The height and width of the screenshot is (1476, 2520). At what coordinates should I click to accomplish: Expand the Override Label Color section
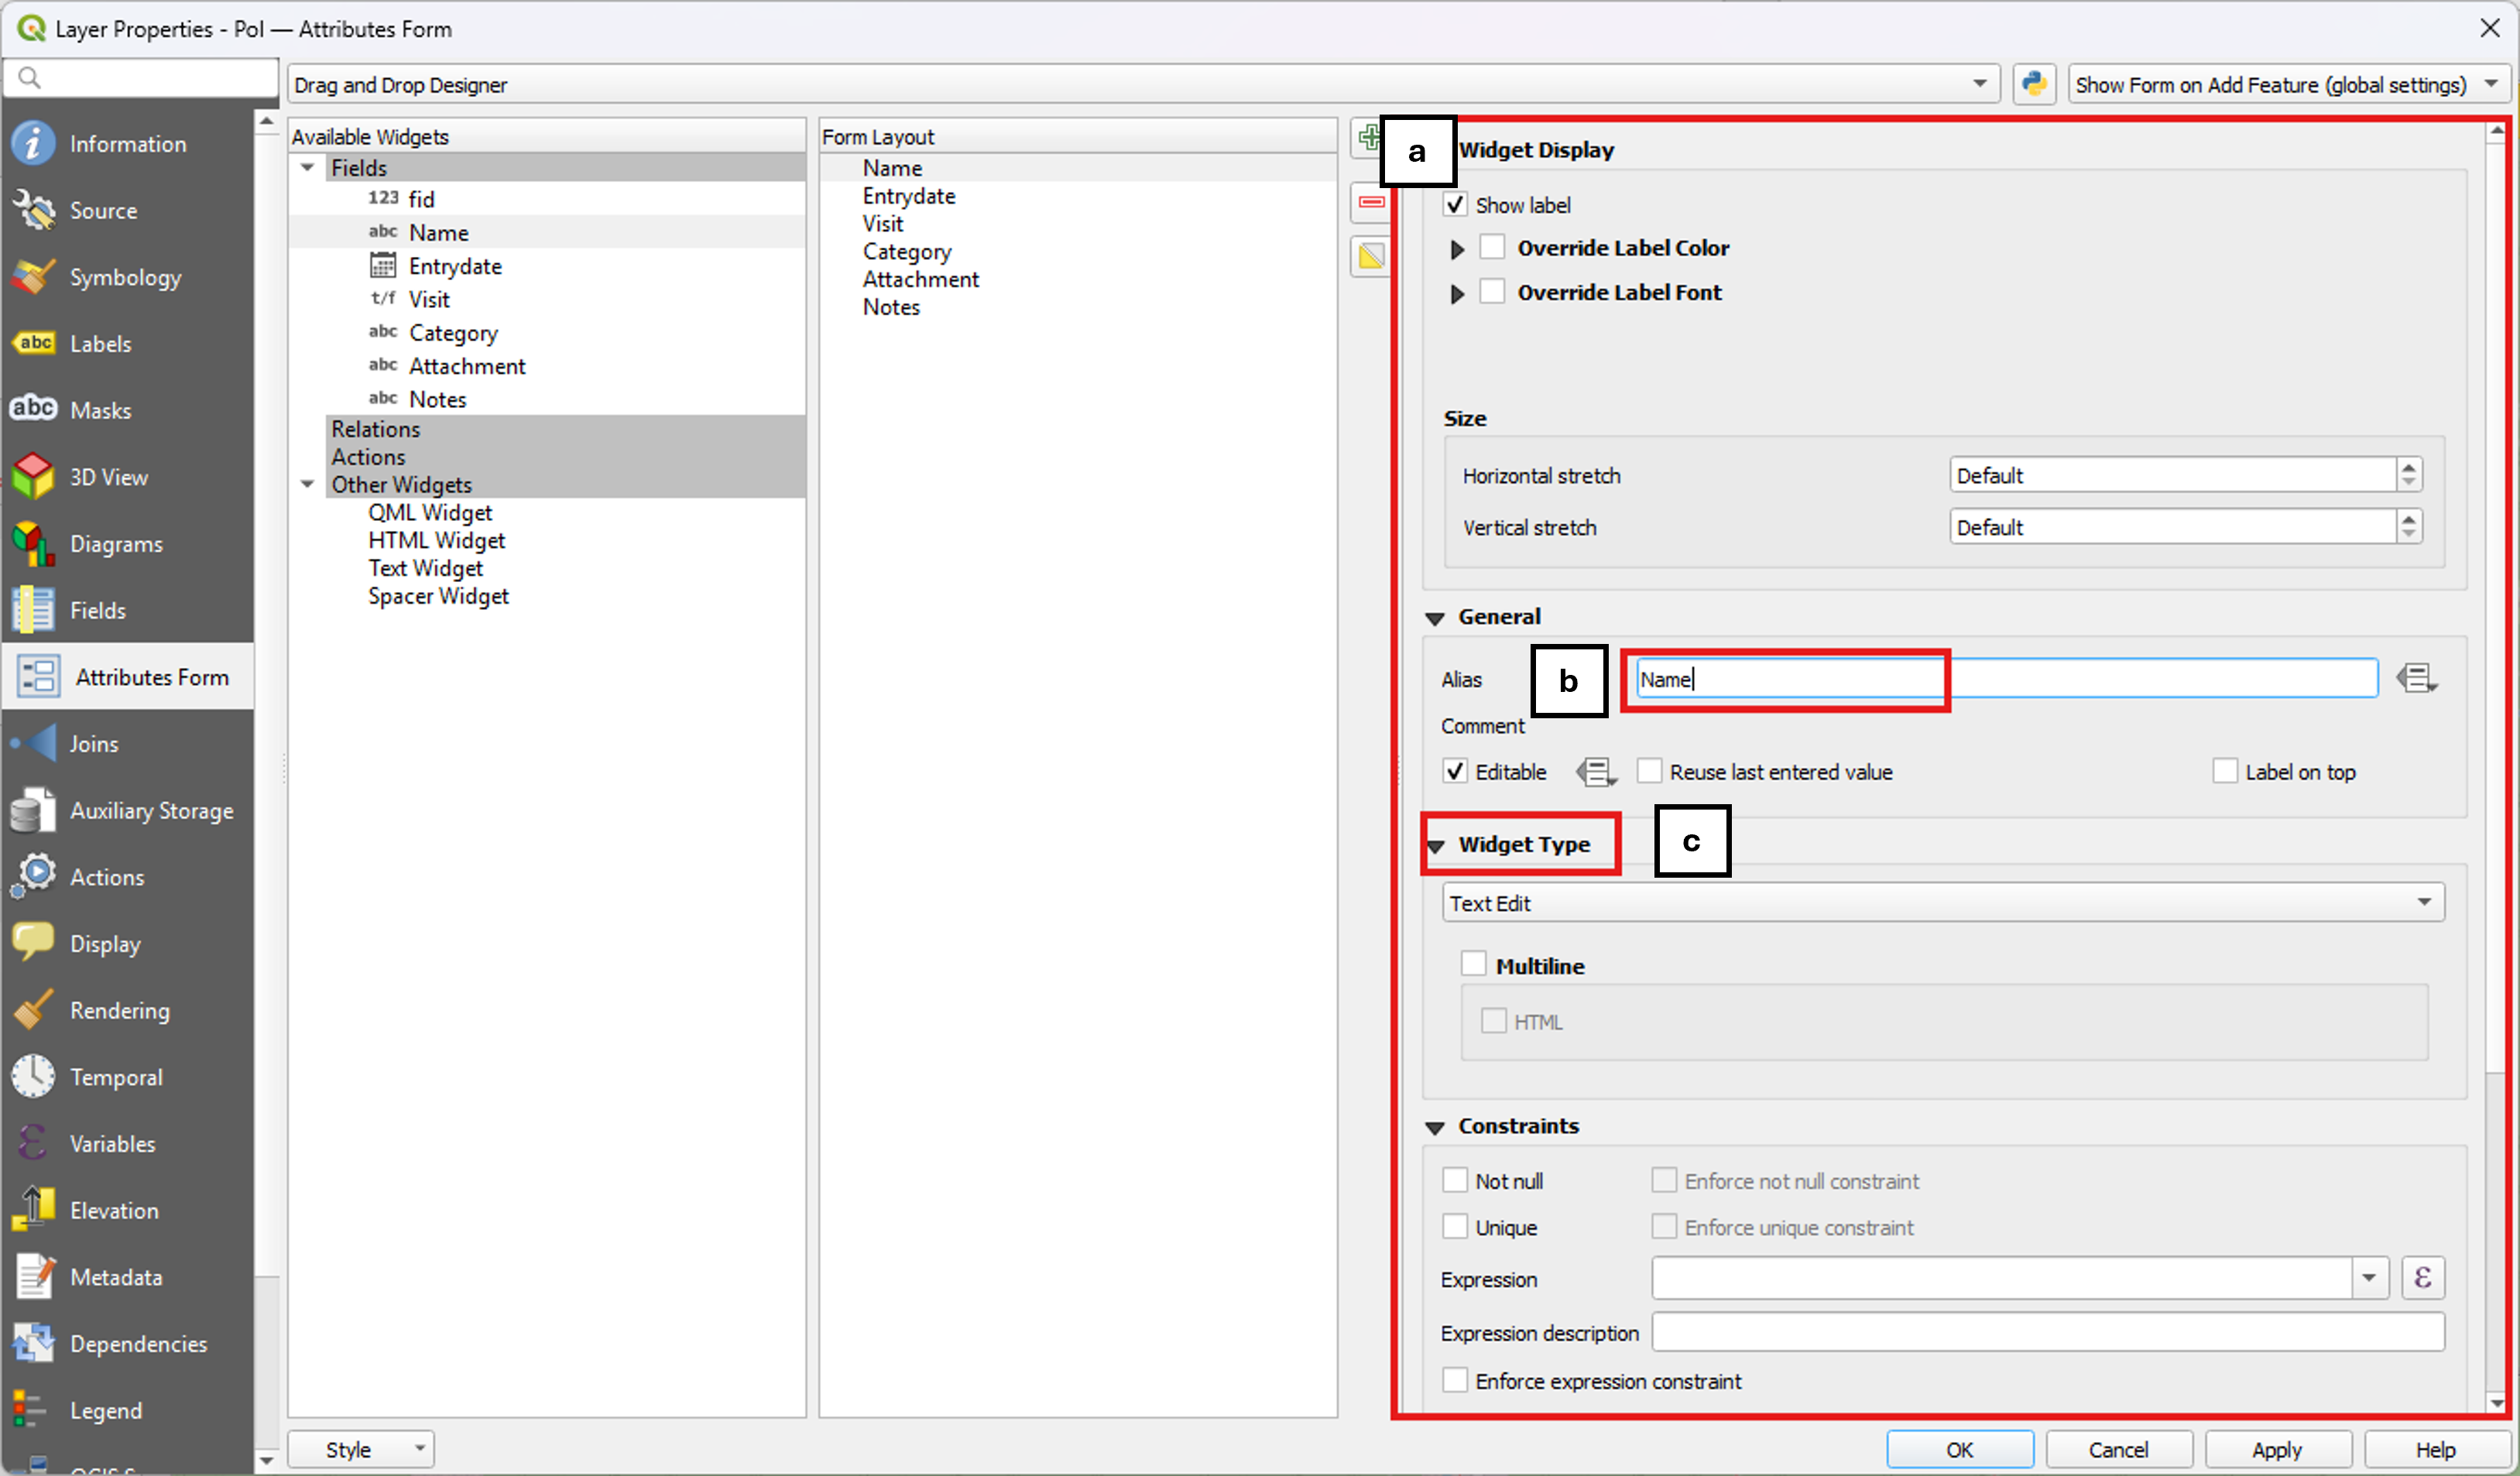(1457, 249)
